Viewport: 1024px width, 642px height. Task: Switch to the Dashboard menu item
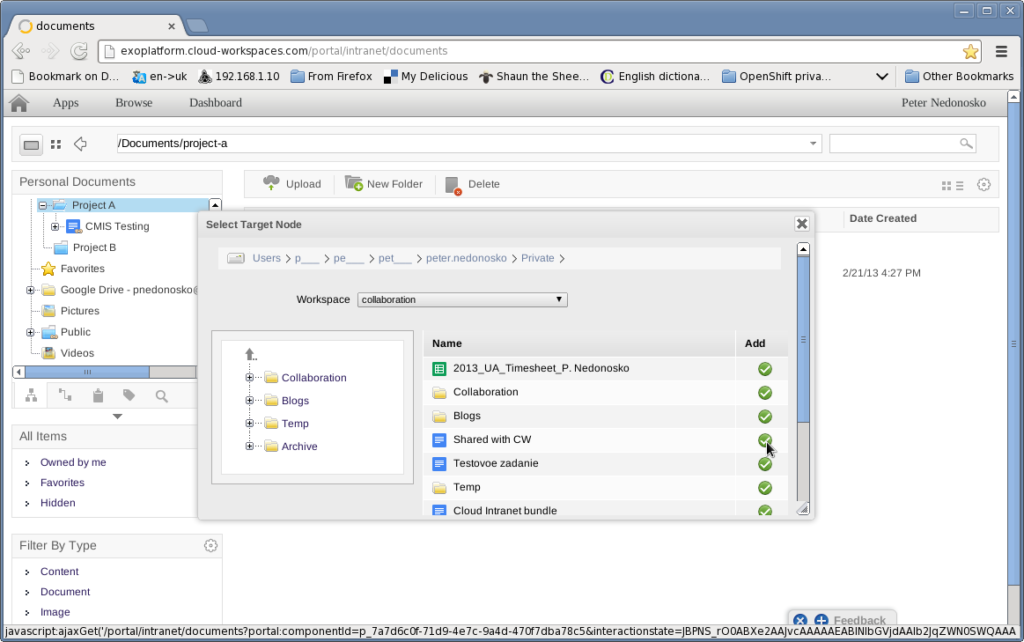click(215, 102)
